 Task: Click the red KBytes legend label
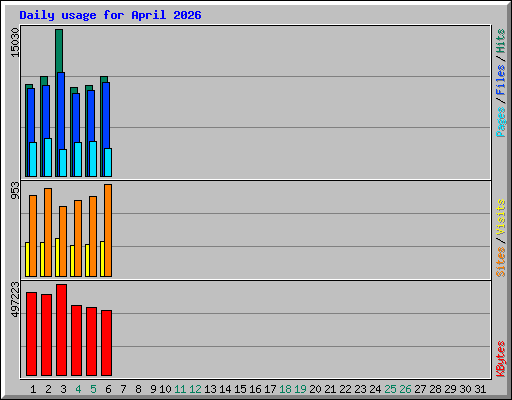pos(500,359)
